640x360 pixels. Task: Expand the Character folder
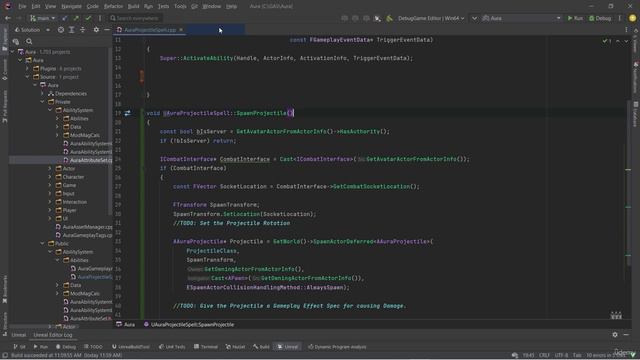click(x=50, y=177)
